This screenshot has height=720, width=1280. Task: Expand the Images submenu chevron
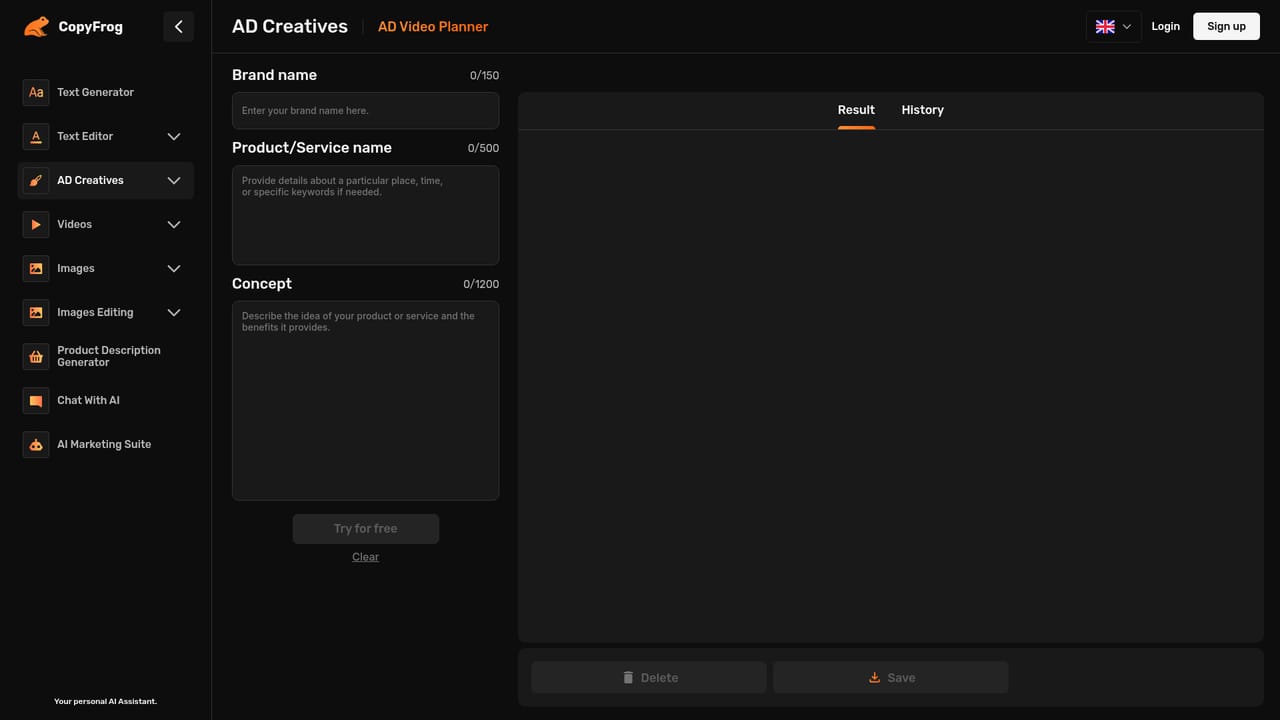coord(174,268)
